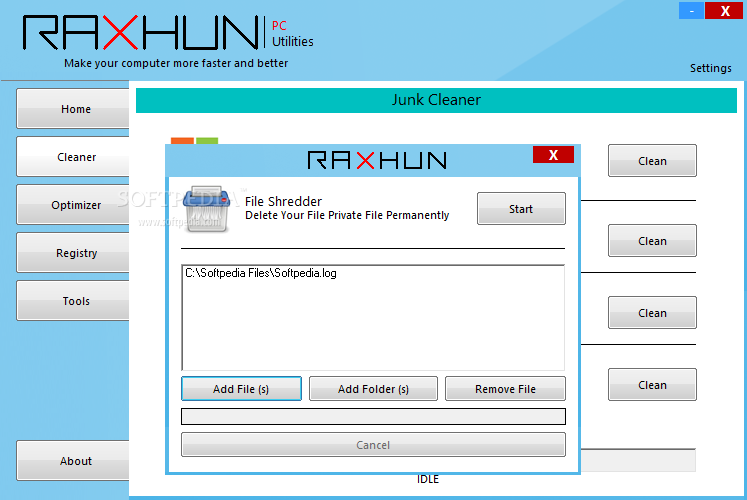
Task: Open Settings in the top right
Action: click(x=710, y=68)
